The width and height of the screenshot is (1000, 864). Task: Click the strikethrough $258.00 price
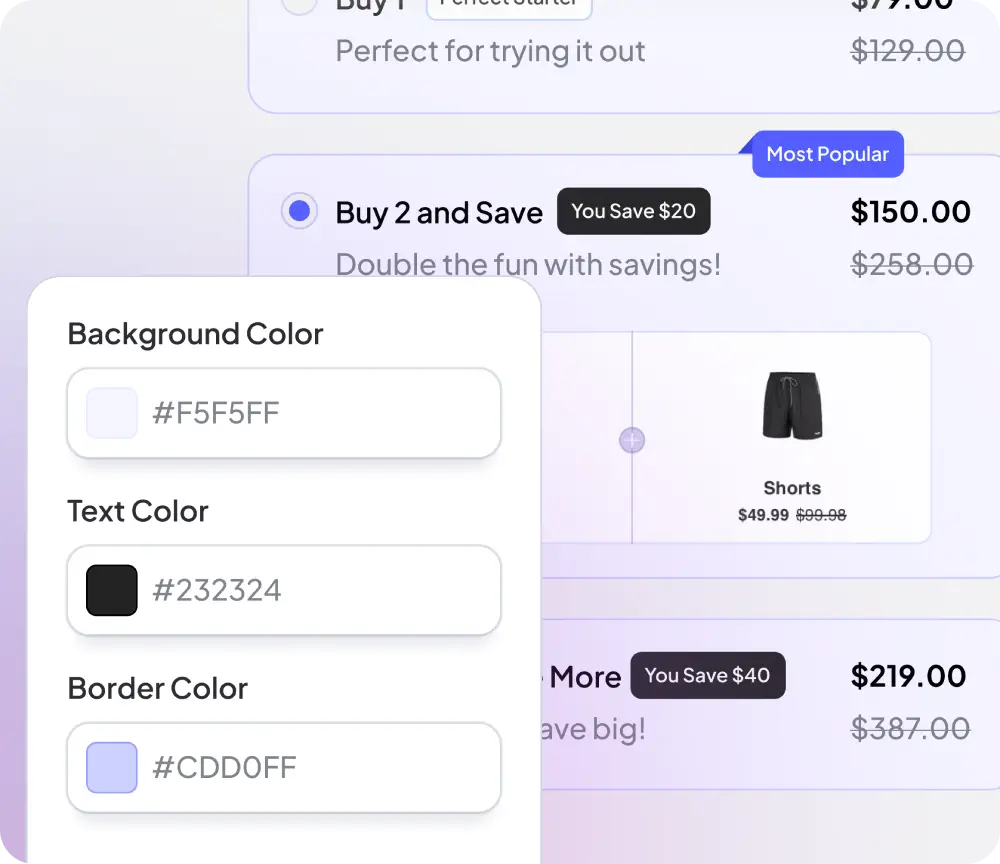point(912,264)
